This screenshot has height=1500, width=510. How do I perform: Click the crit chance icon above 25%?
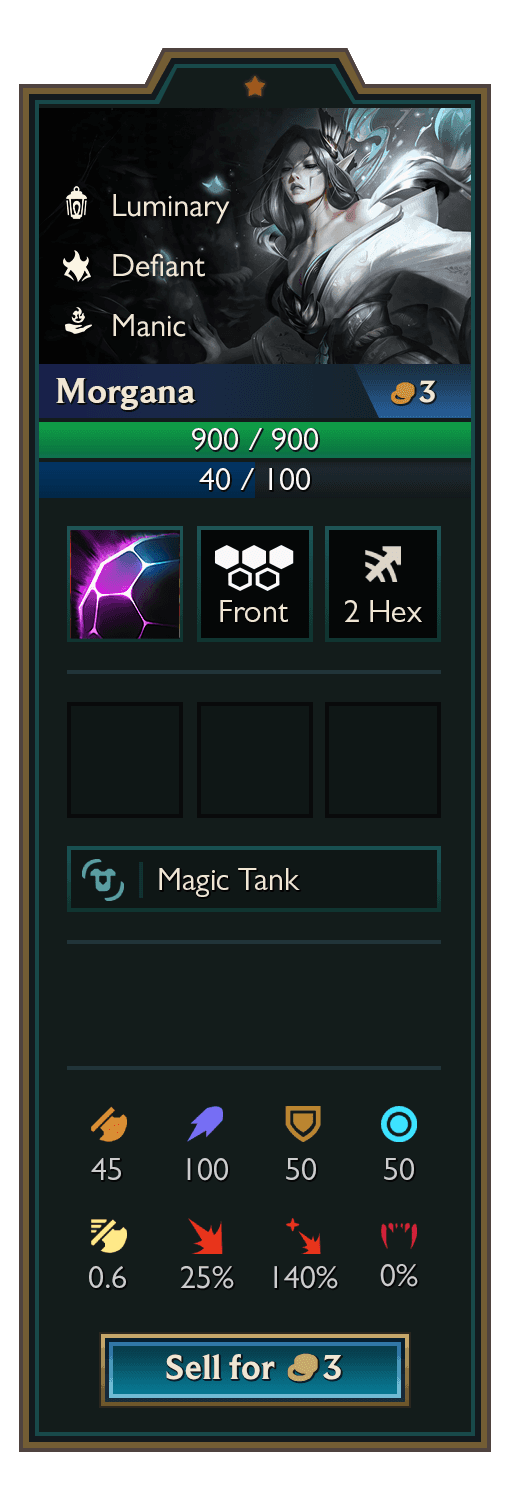(x=206, y=1236)
